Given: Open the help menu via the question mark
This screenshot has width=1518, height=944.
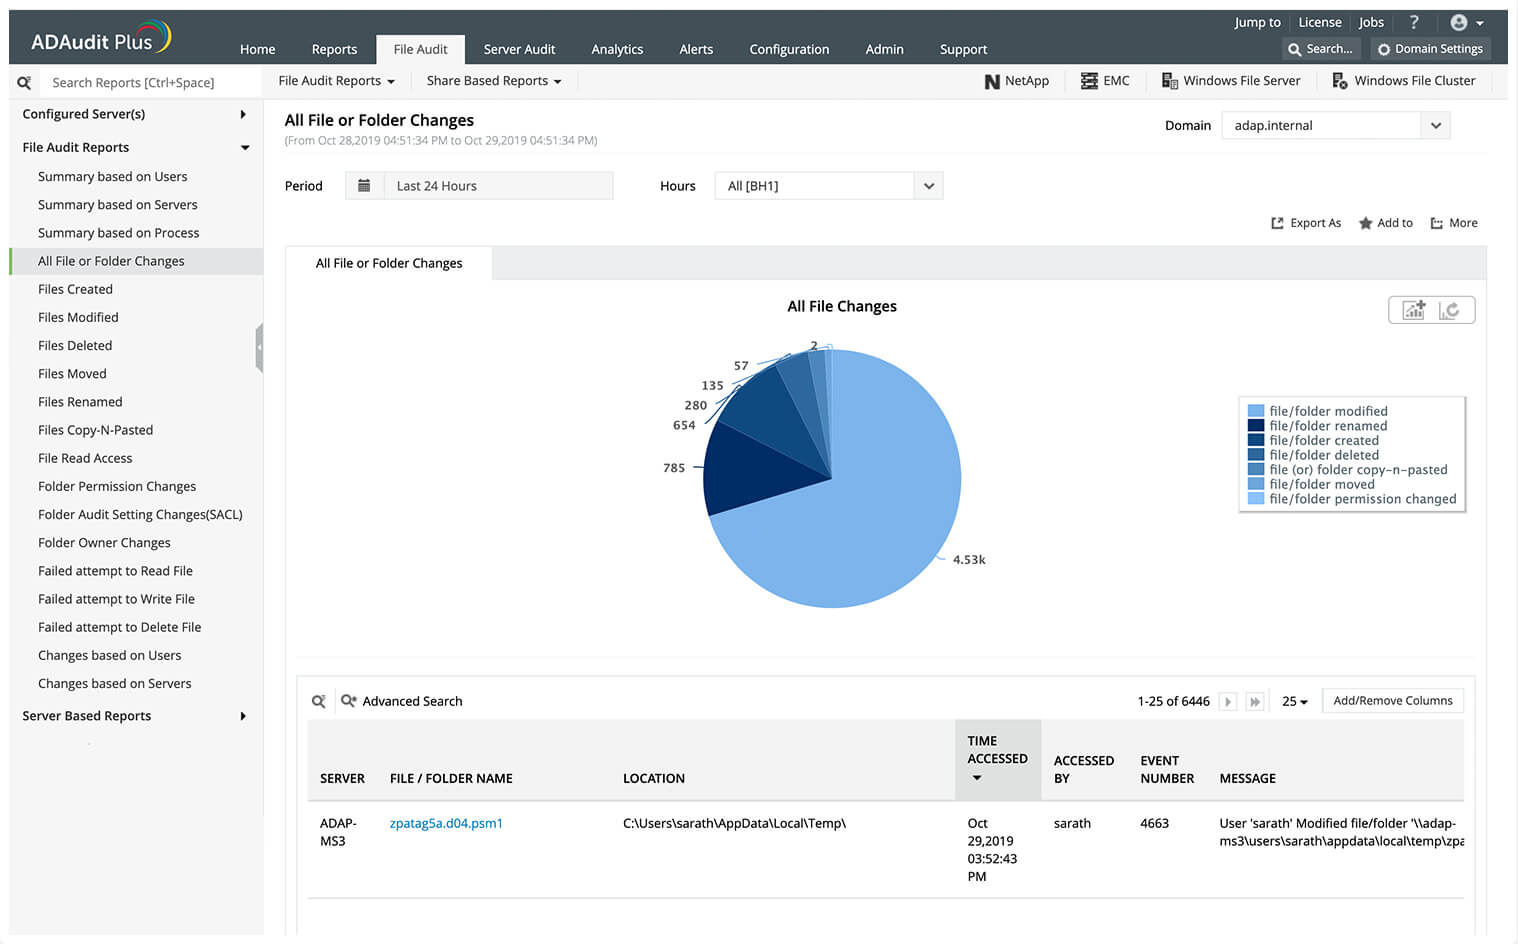Looking at the screenshot, I should [1414, 22].
